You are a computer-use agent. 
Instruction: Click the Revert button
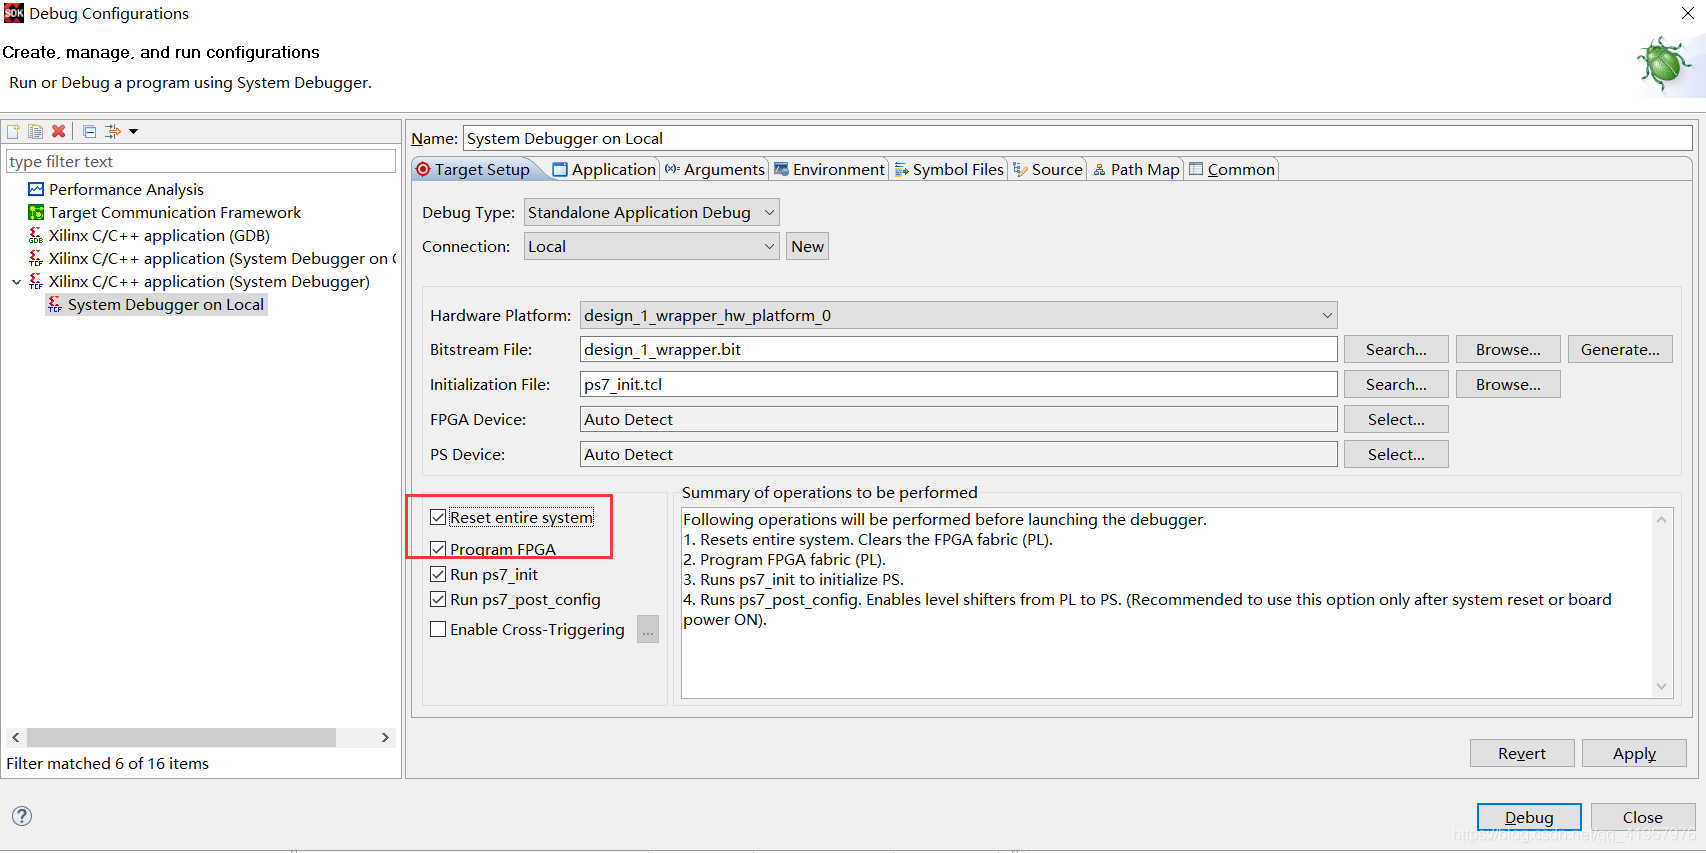(x=1522, y=753)
